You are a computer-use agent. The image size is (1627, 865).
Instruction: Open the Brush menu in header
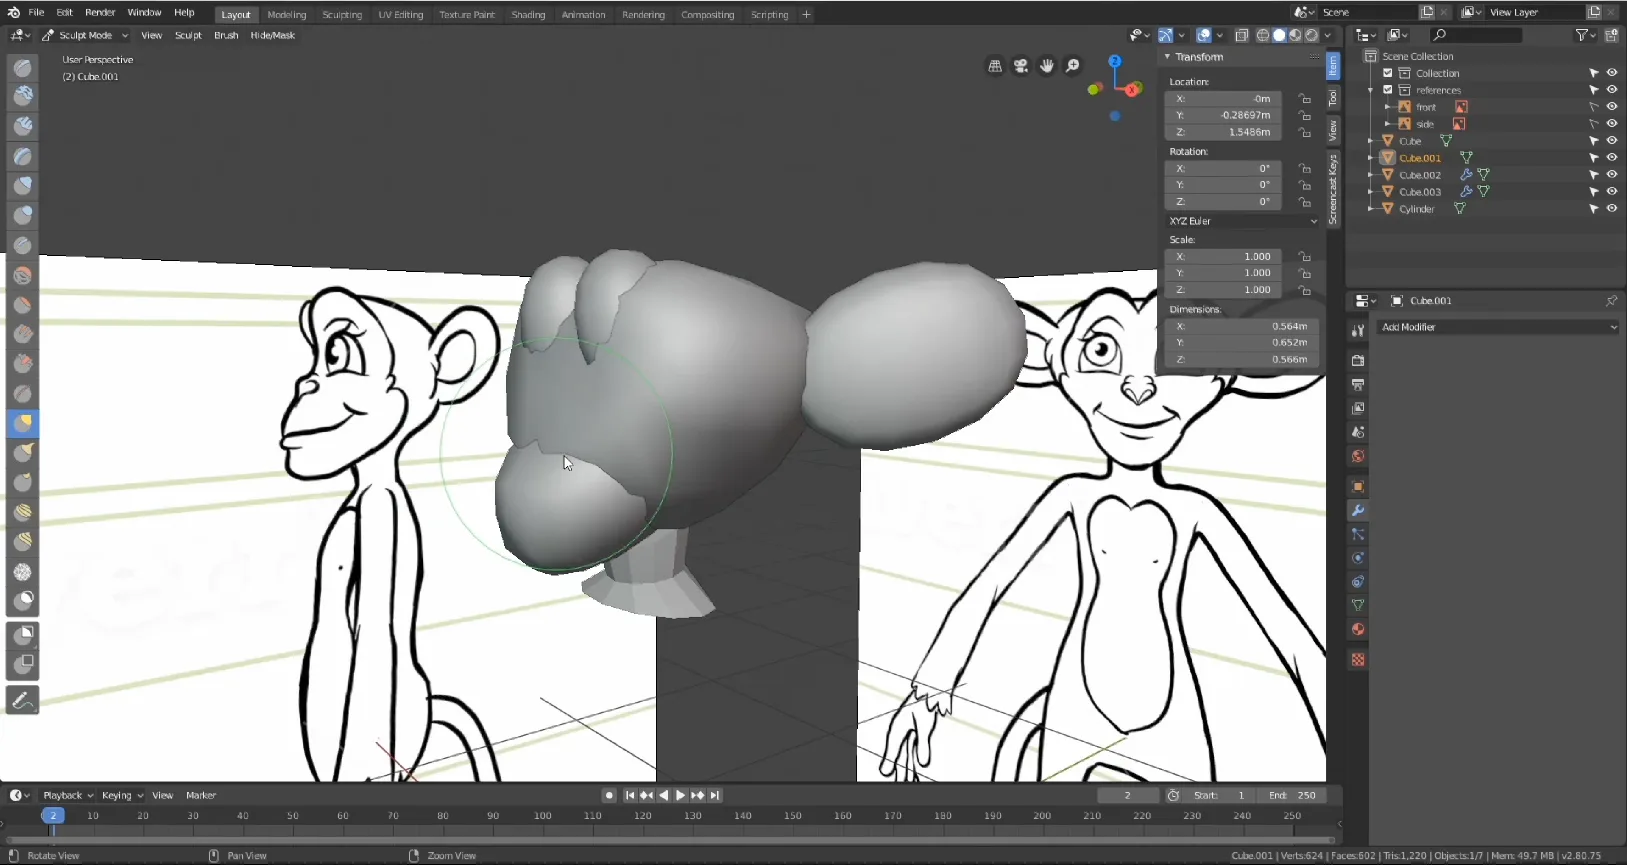click(226, 35)
